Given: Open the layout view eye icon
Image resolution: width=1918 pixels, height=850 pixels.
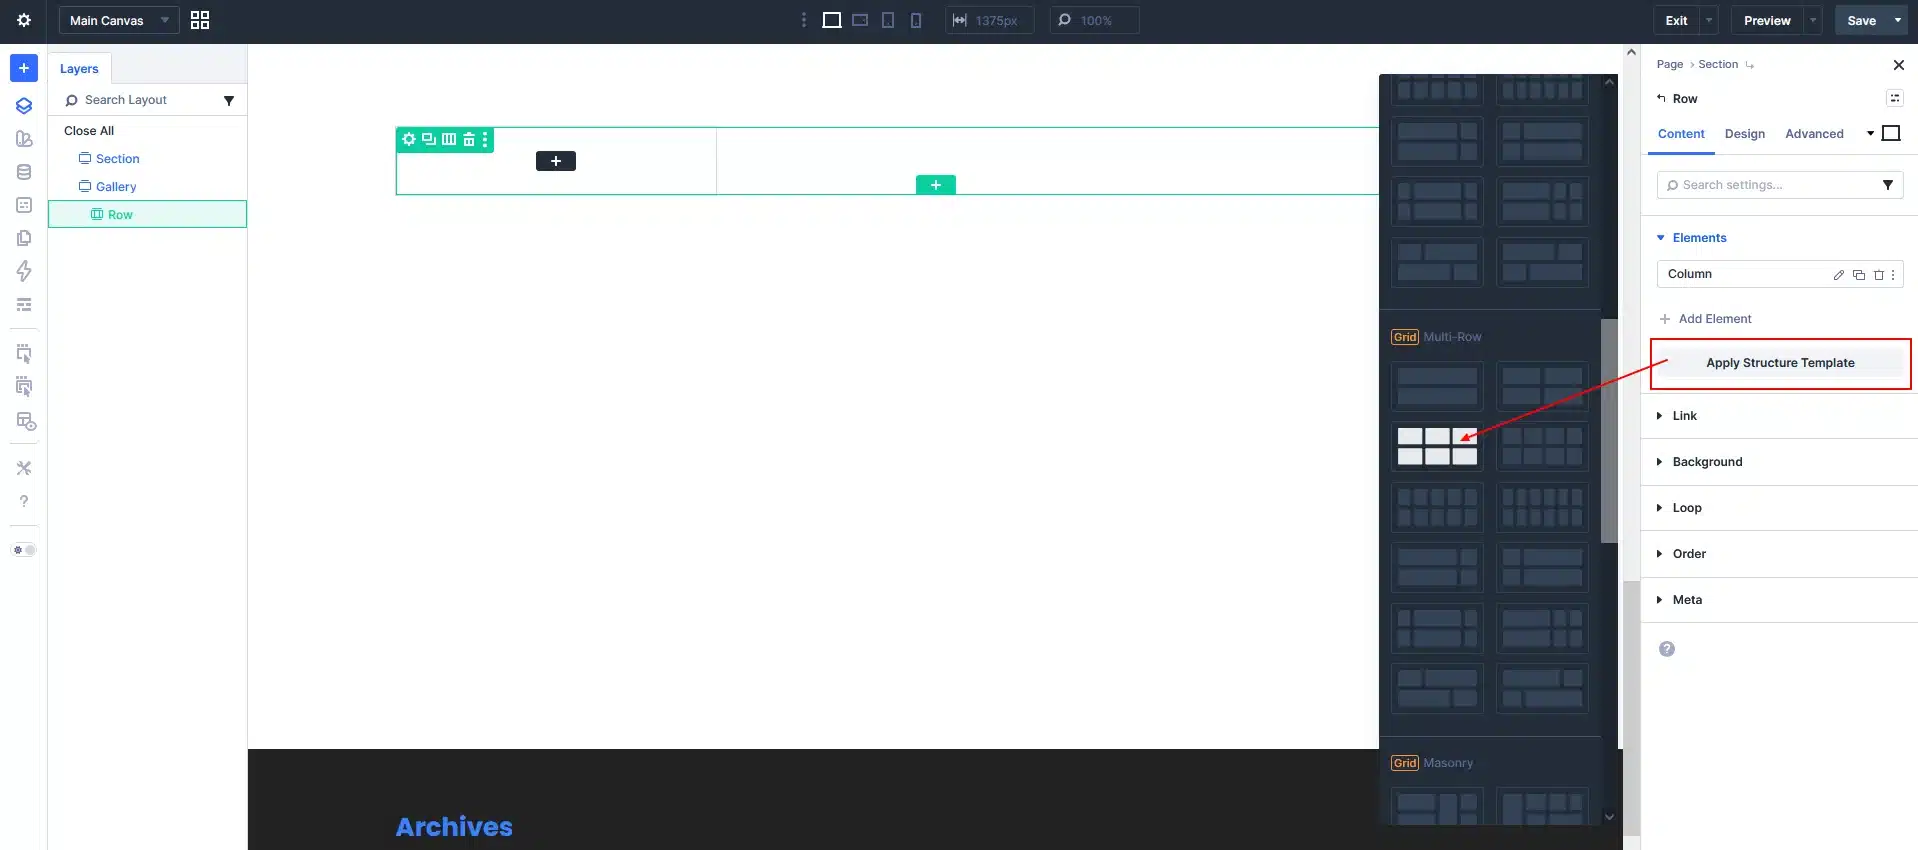Looking at the screenshot, I should pos(26,421).
